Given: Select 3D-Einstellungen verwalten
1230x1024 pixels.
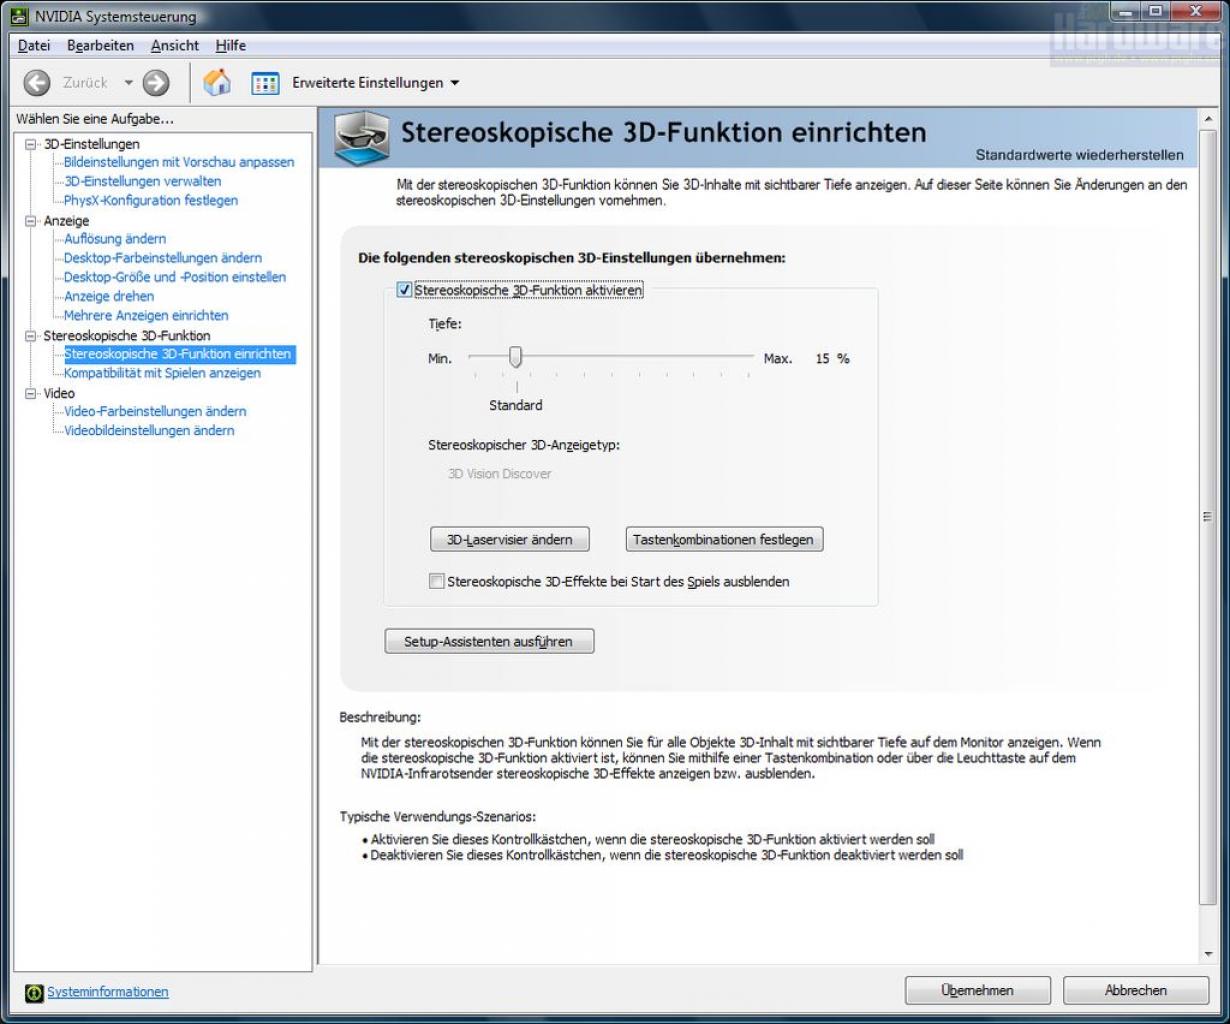Looking at the screenshot, I should coord(143,181).
